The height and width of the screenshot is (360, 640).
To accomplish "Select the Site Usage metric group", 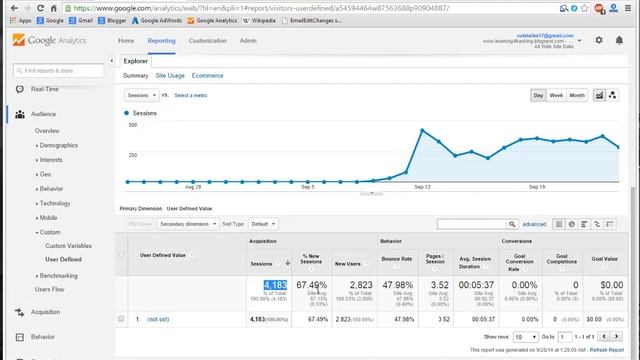I will point(170,76).
